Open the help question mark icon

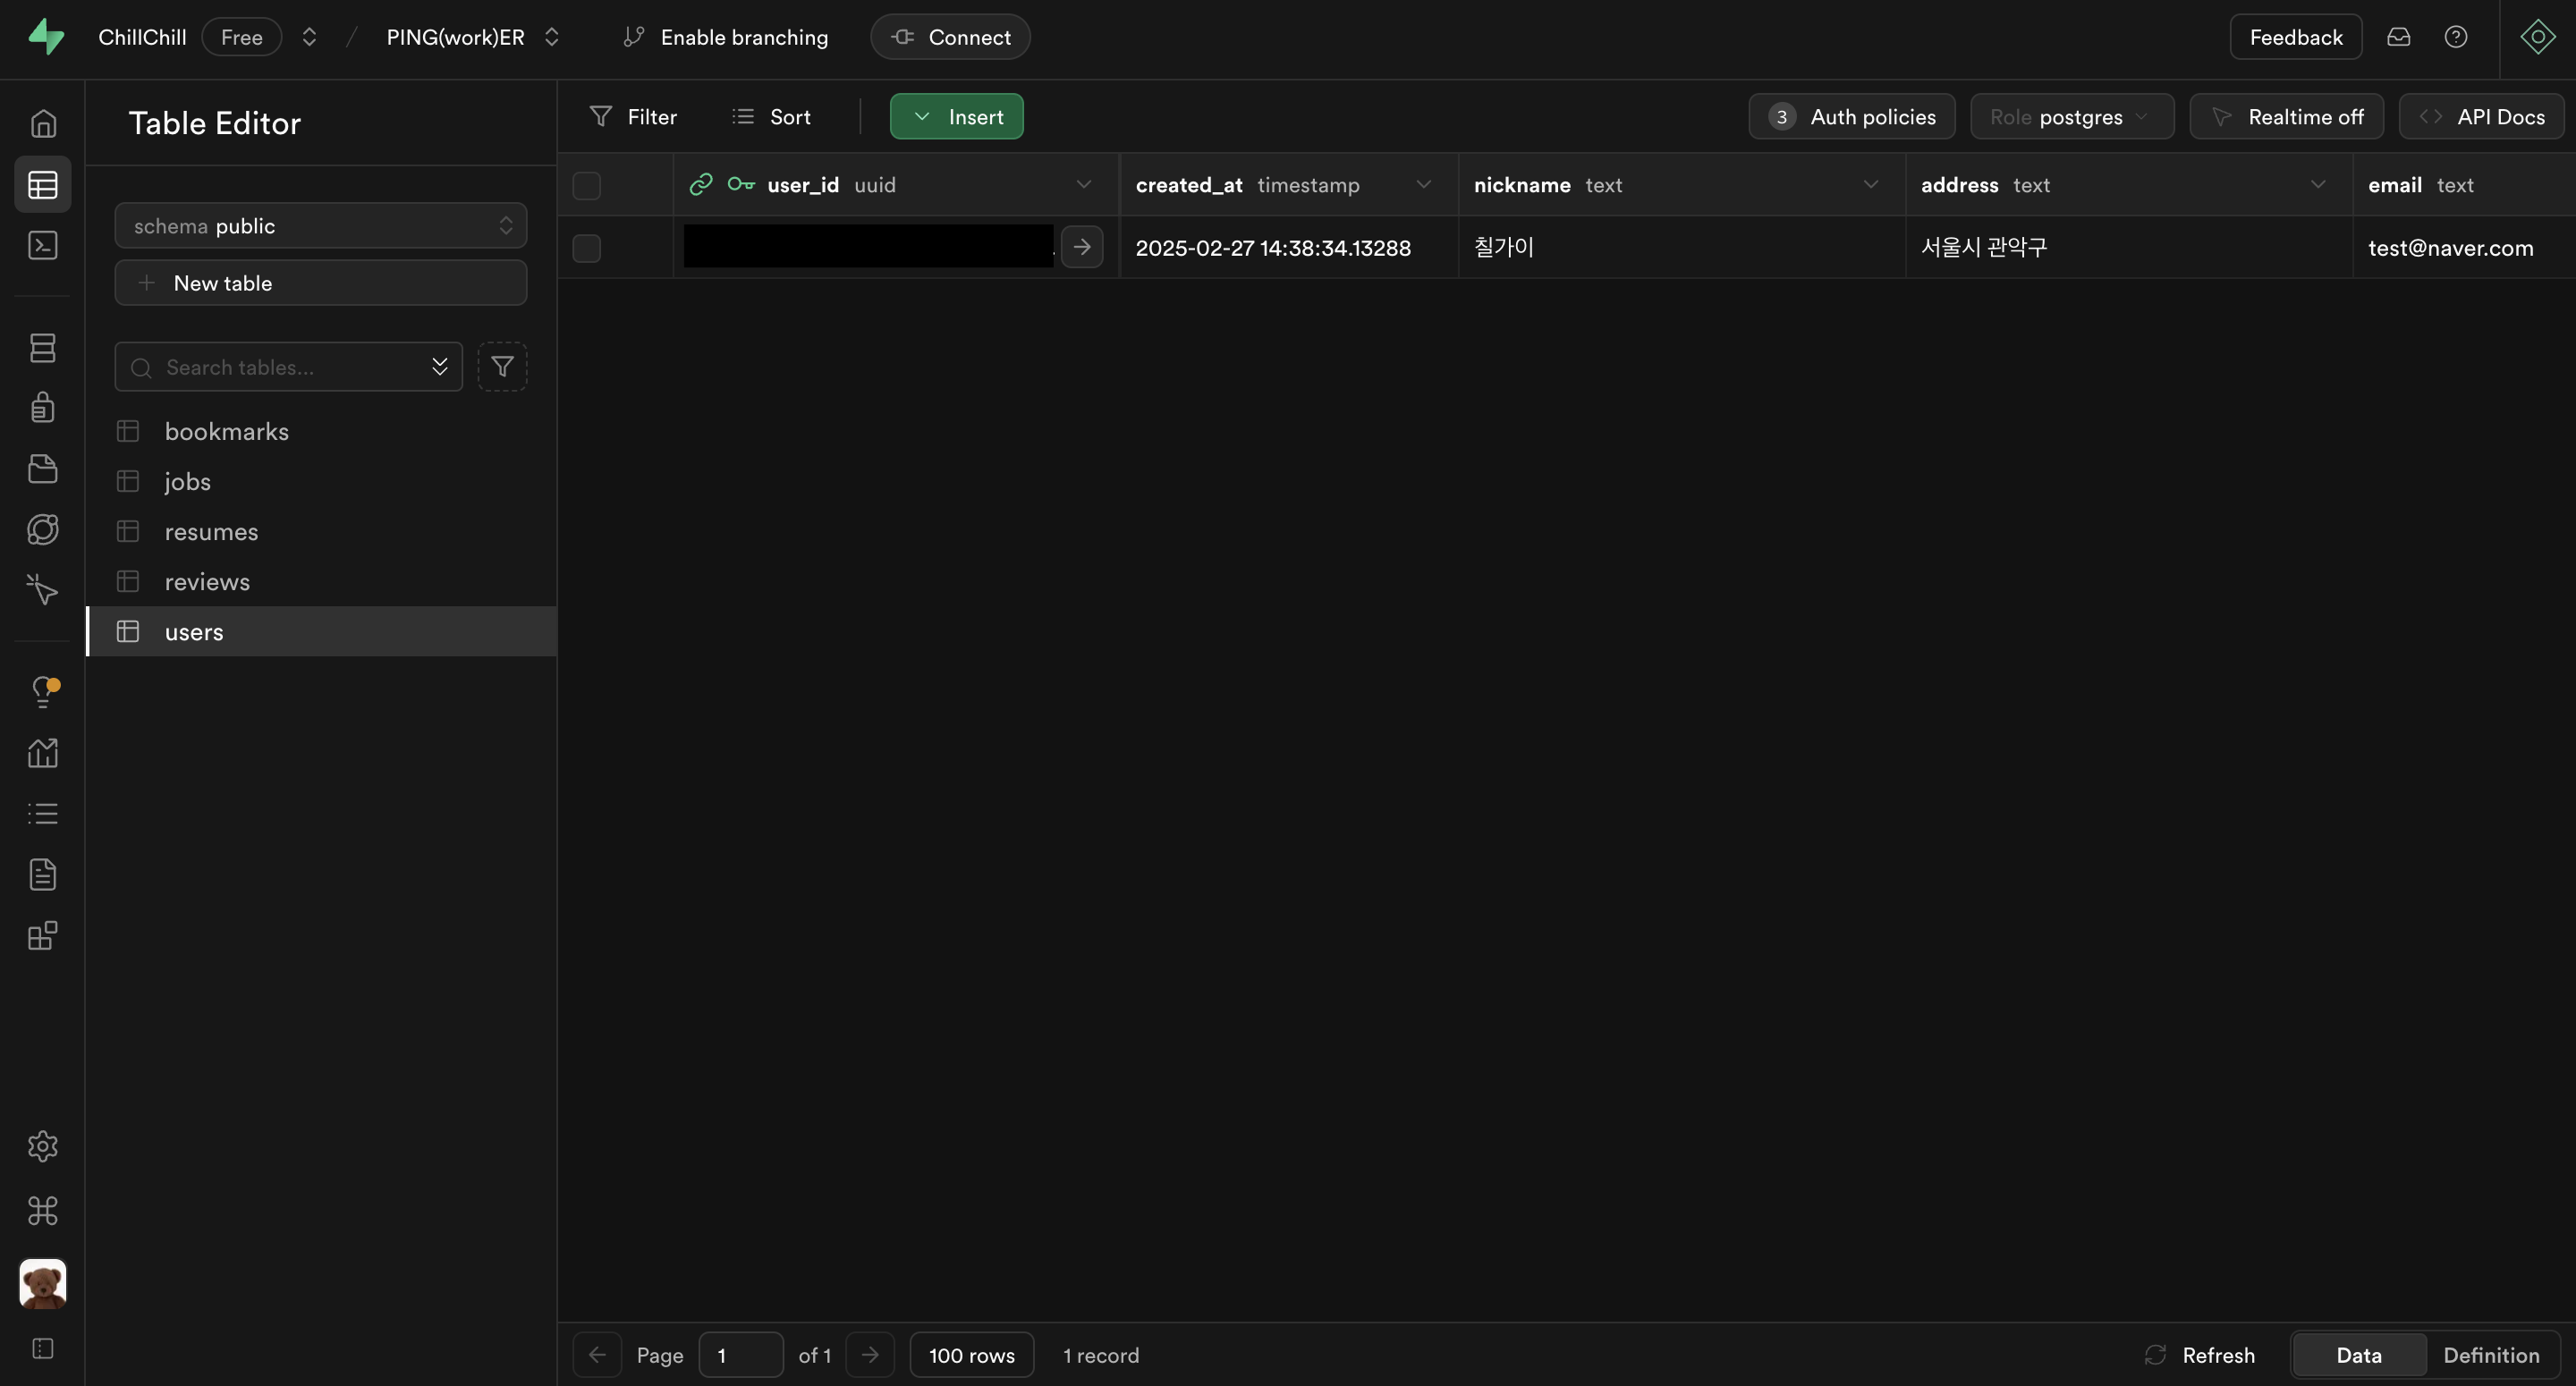2455,37
